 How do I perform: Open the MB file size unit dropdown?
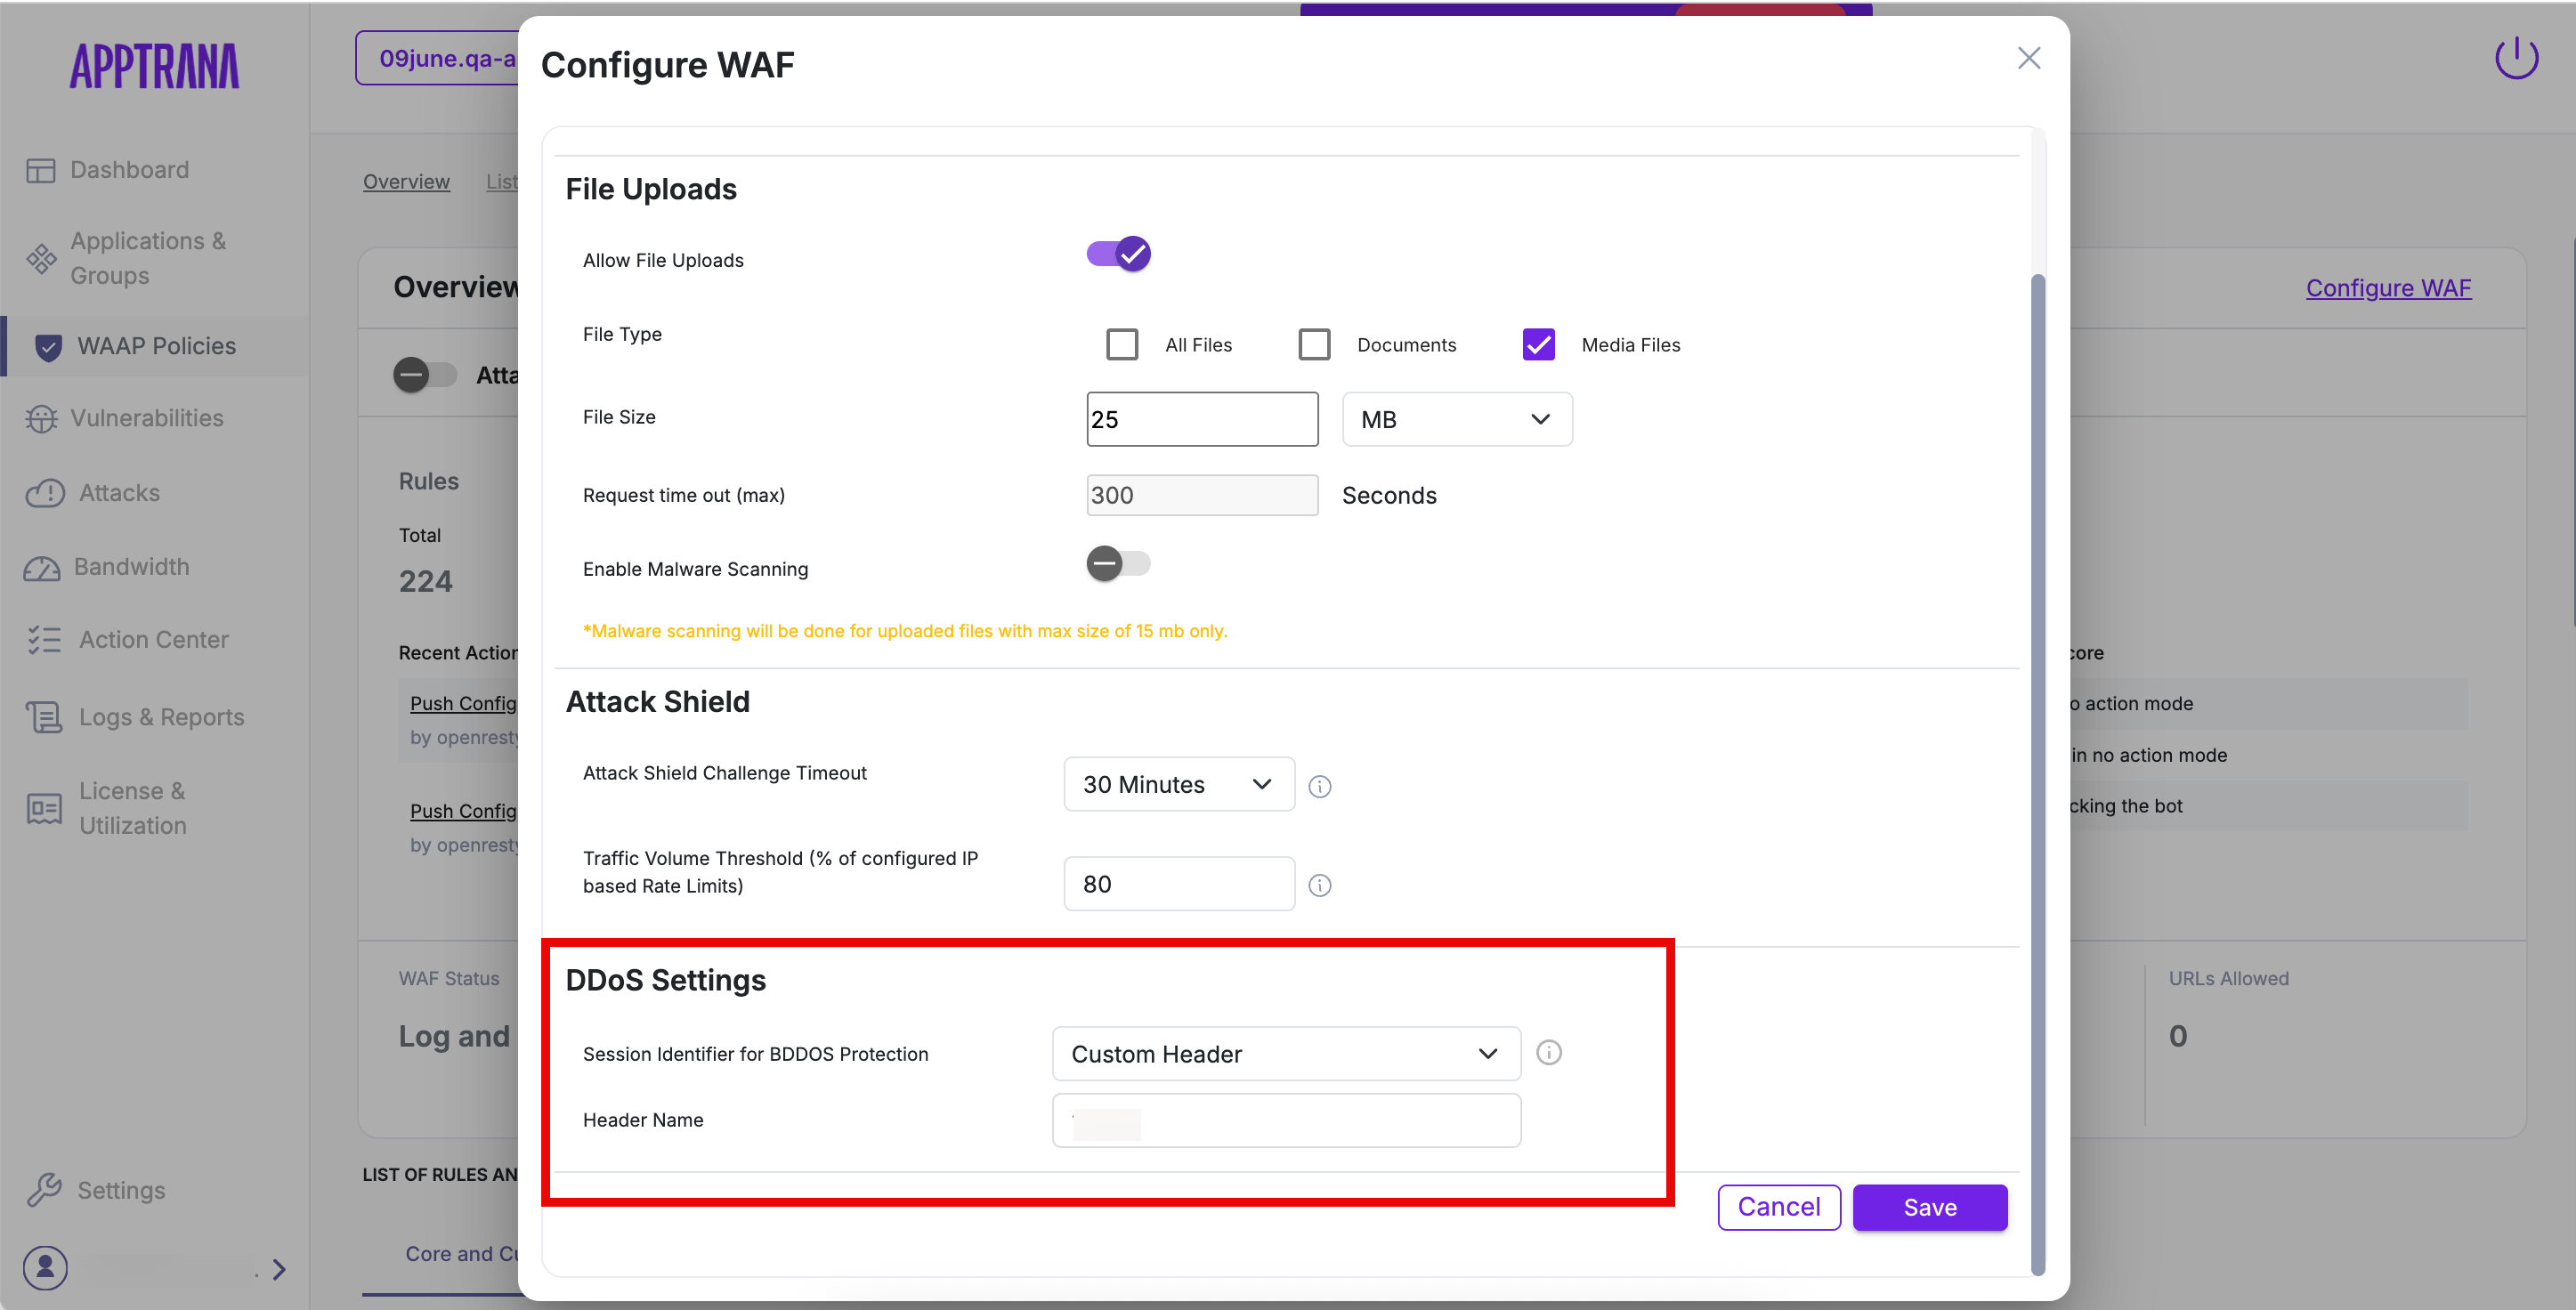1456,419
